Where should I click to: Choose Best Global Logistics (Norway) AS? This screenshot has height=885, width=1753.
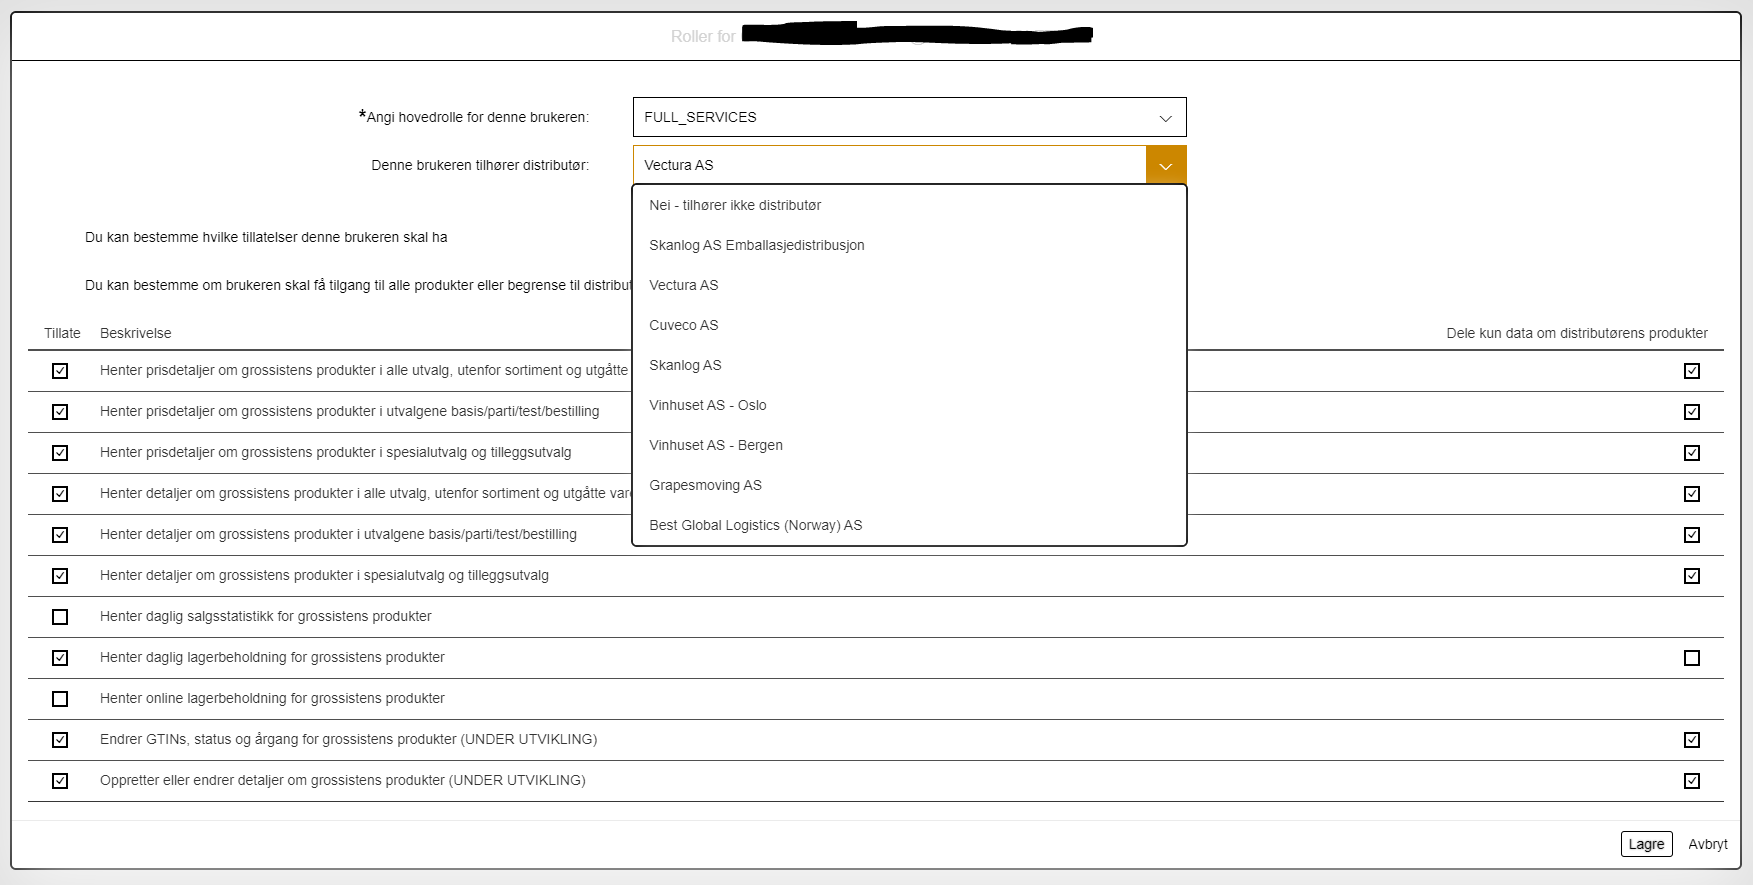tap(755, 525)
